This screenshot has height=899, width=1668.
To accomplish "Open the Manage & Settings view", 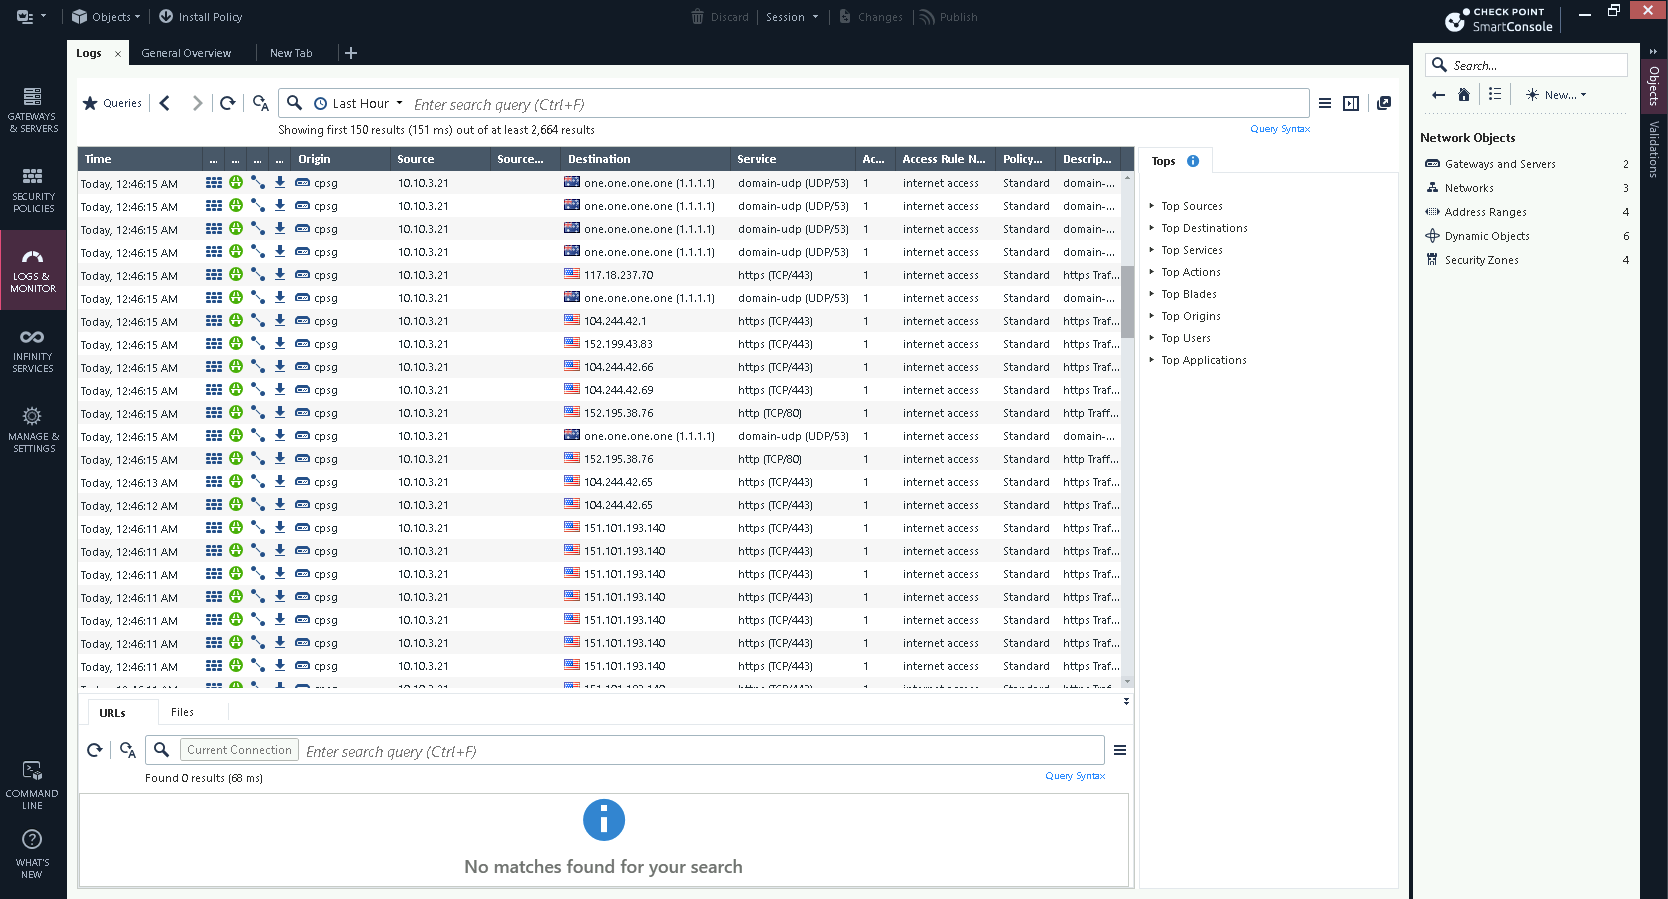I will [33, 429].
